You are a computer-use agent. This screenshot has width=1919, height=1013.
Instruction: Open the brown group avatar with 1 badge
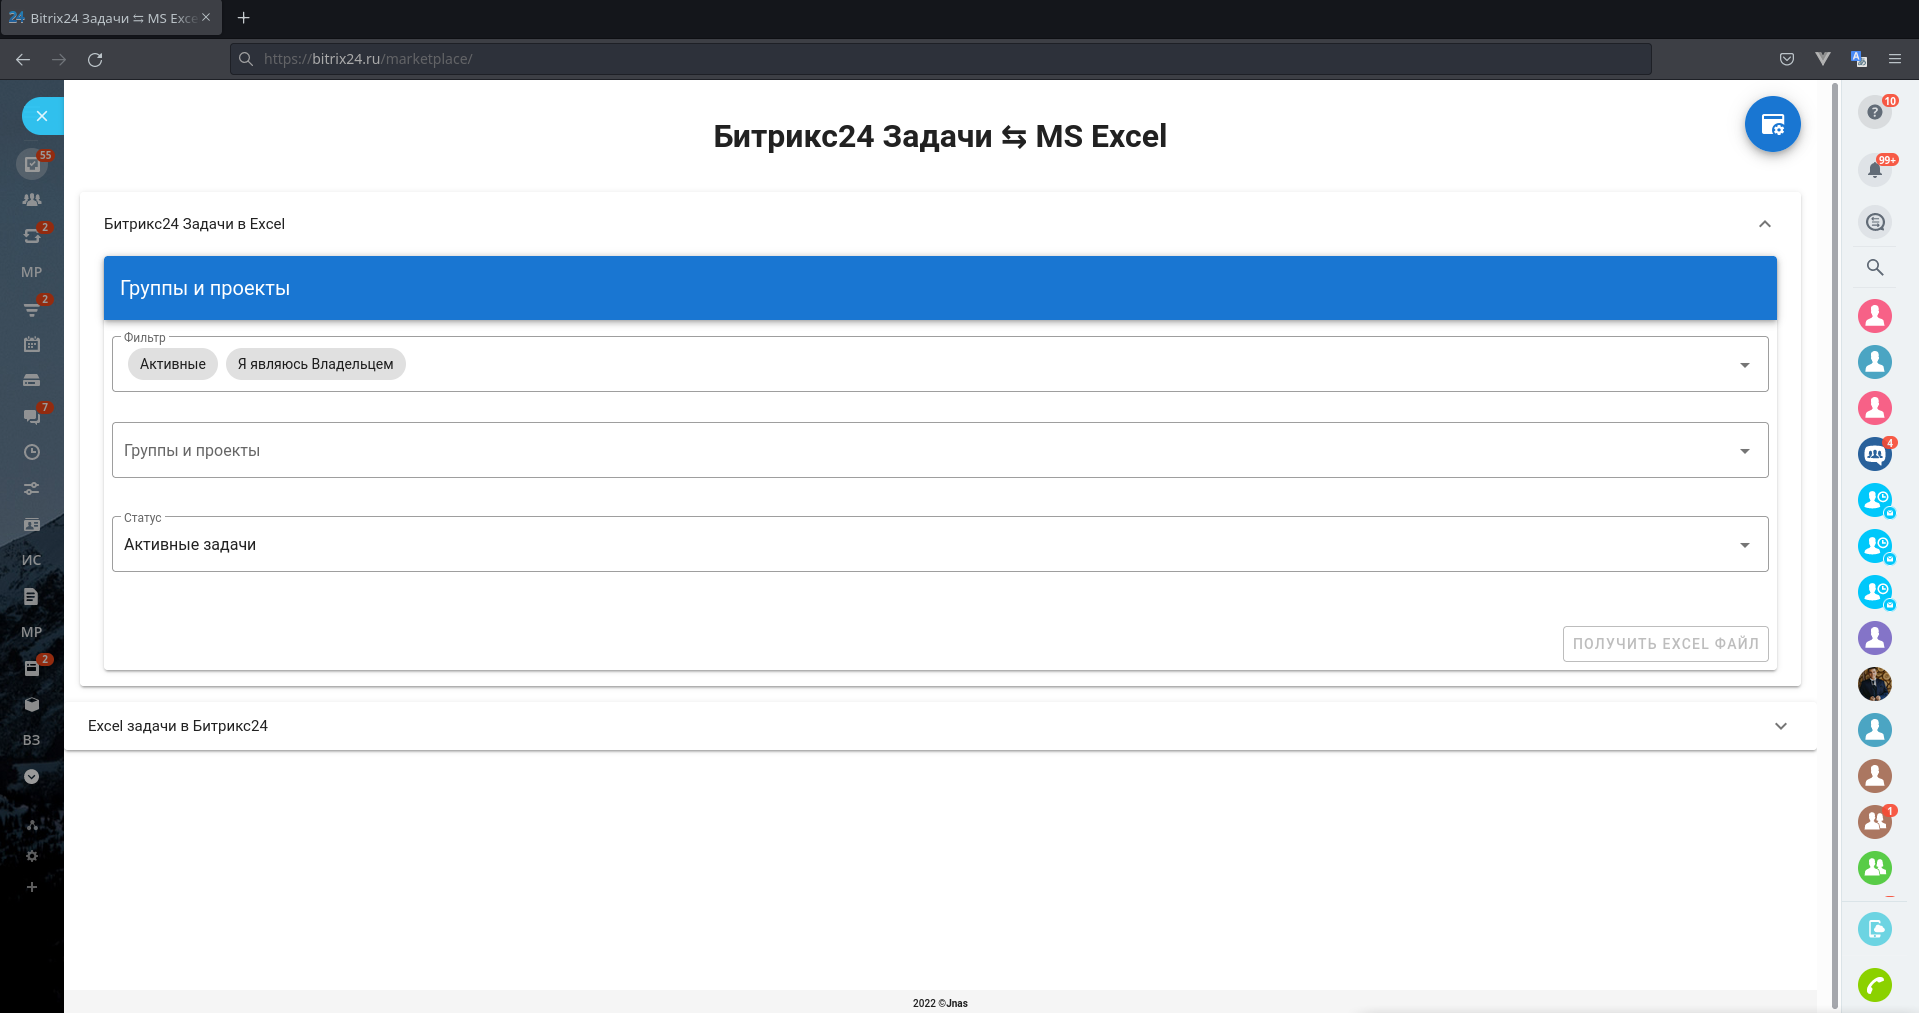(x=1875, y=822)
